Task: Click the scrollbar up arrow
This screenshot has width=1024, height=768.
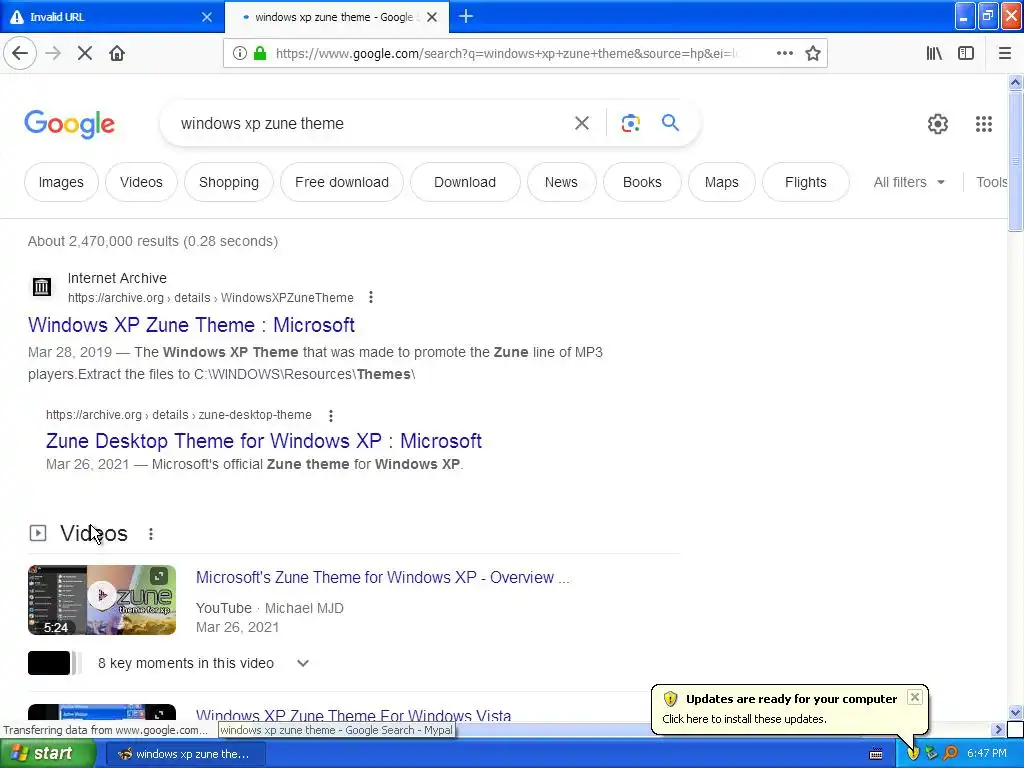Action: (1015, 82)
